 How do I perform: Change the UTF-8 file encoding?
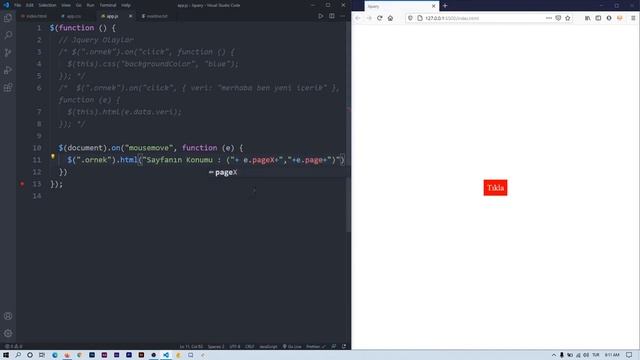pyautogui.click(x=235, y=347)
